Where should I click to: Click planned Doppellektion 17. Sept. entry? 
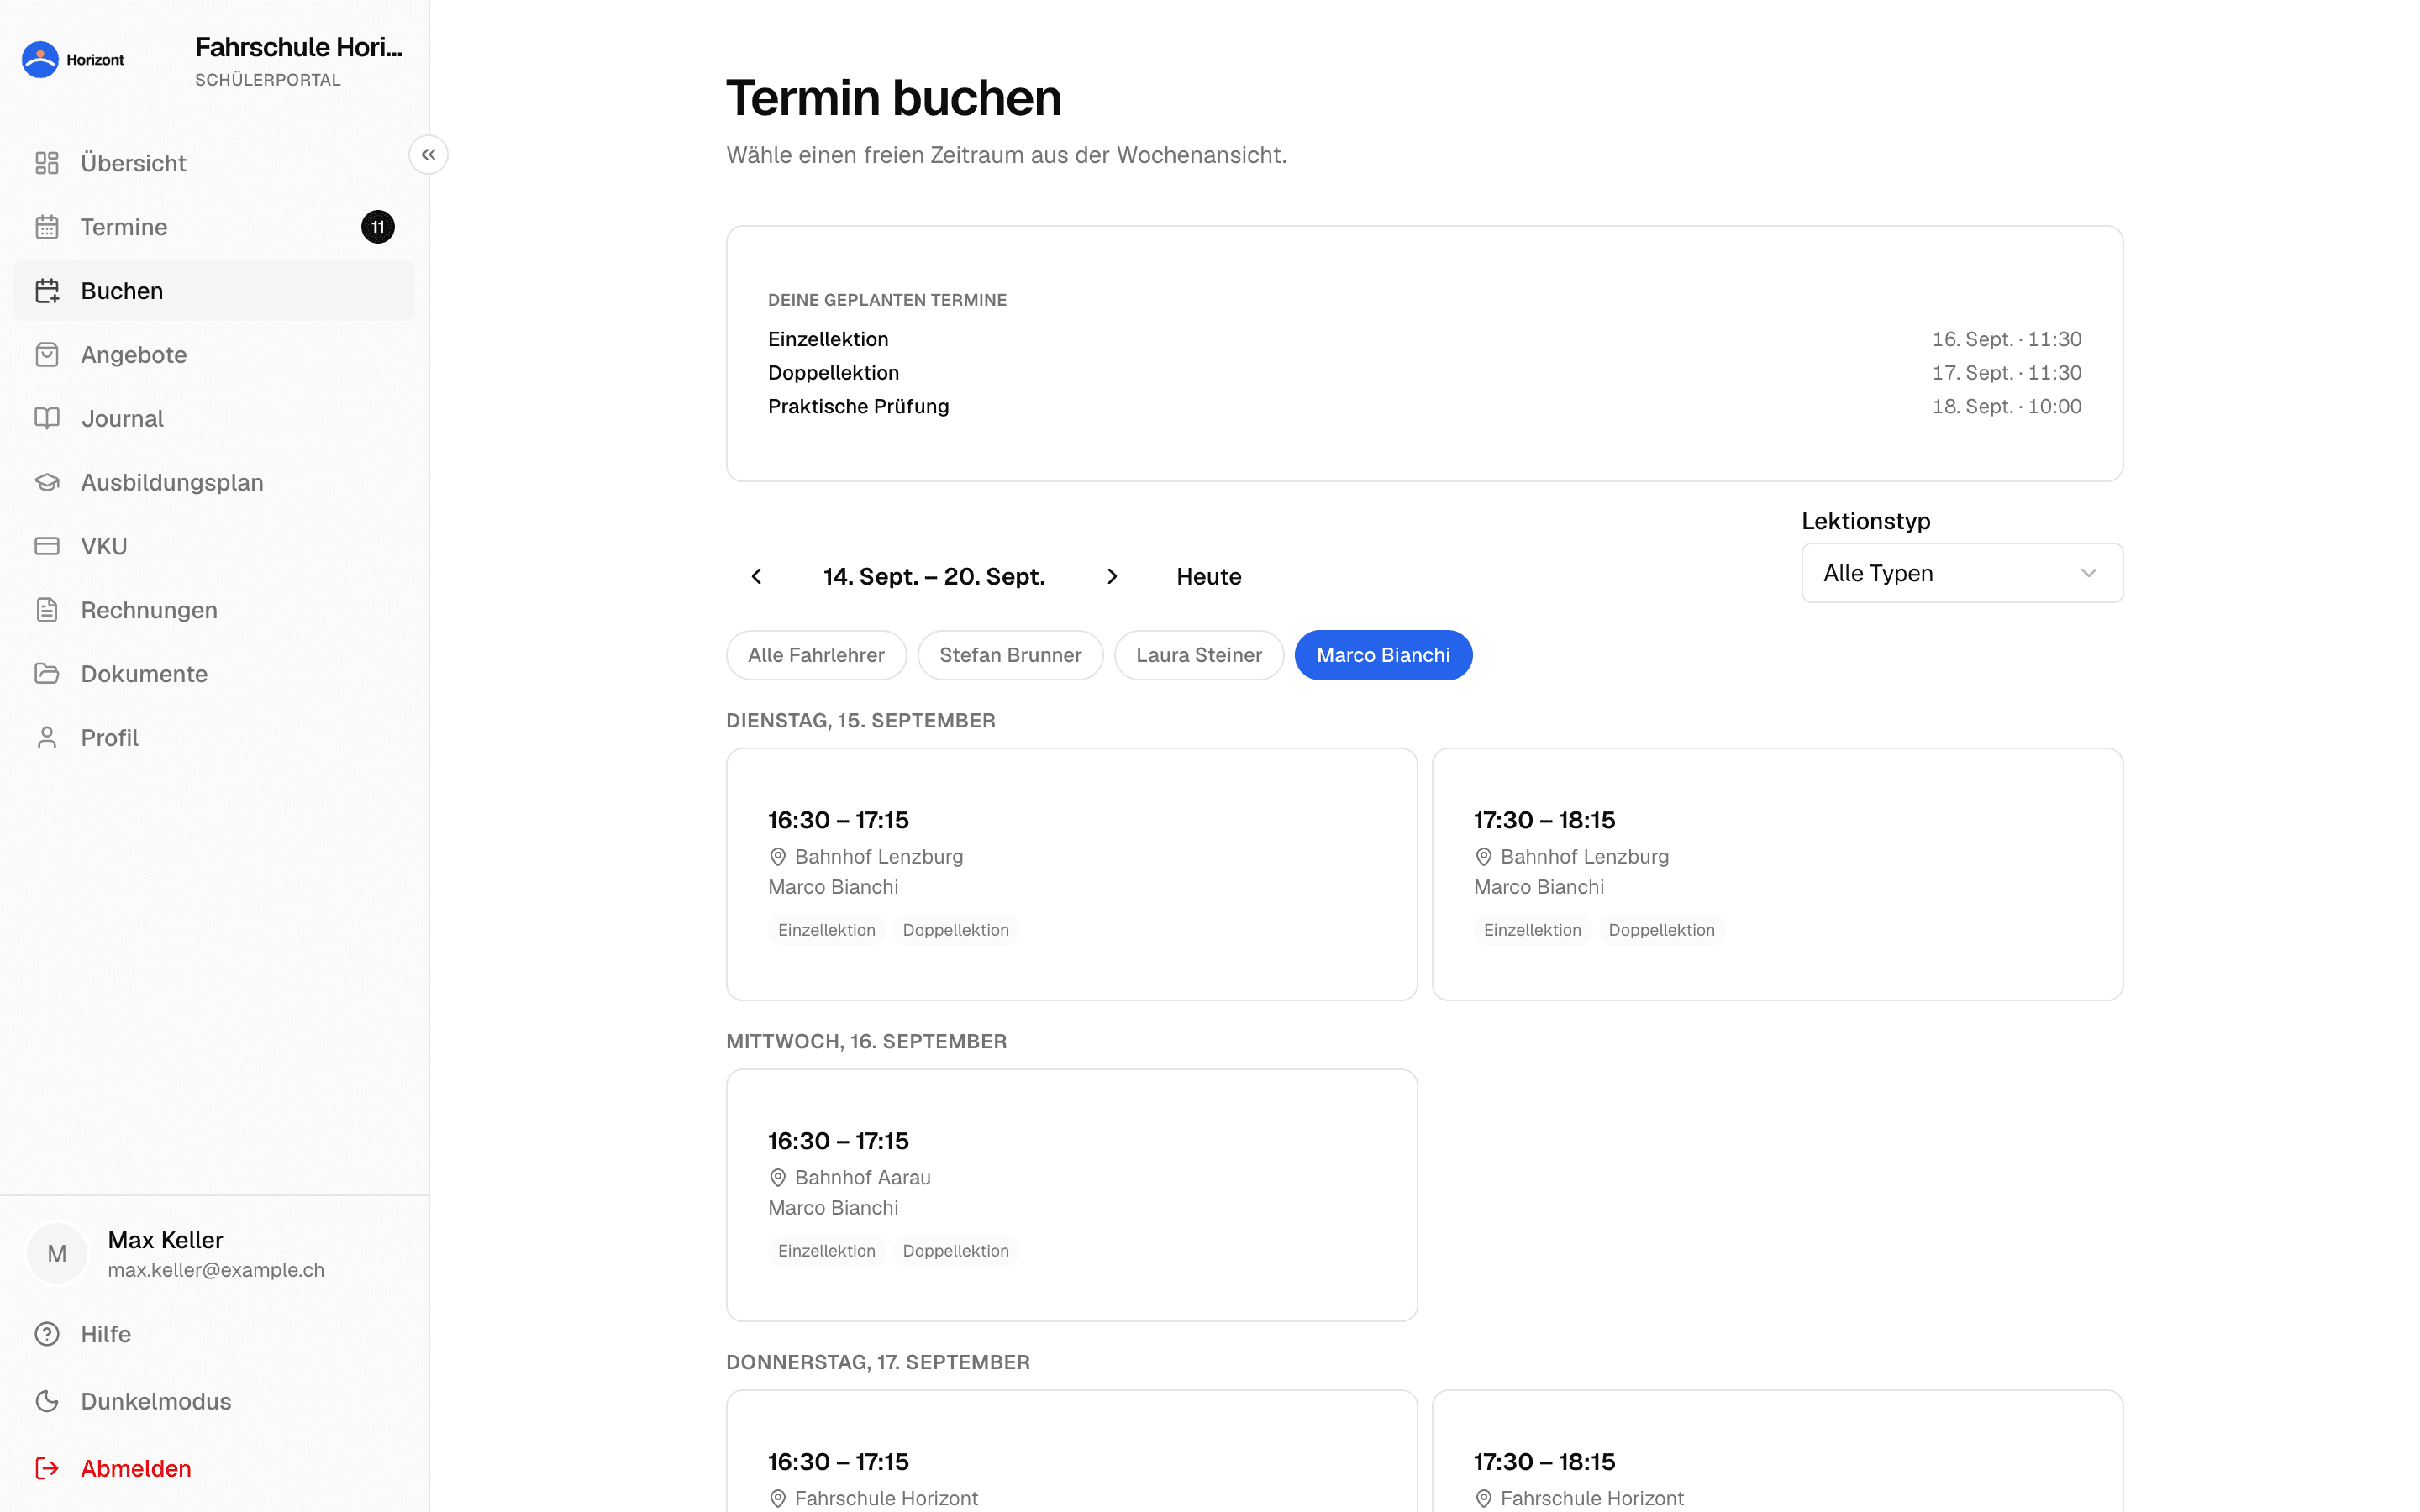[x=1424, y=373]
